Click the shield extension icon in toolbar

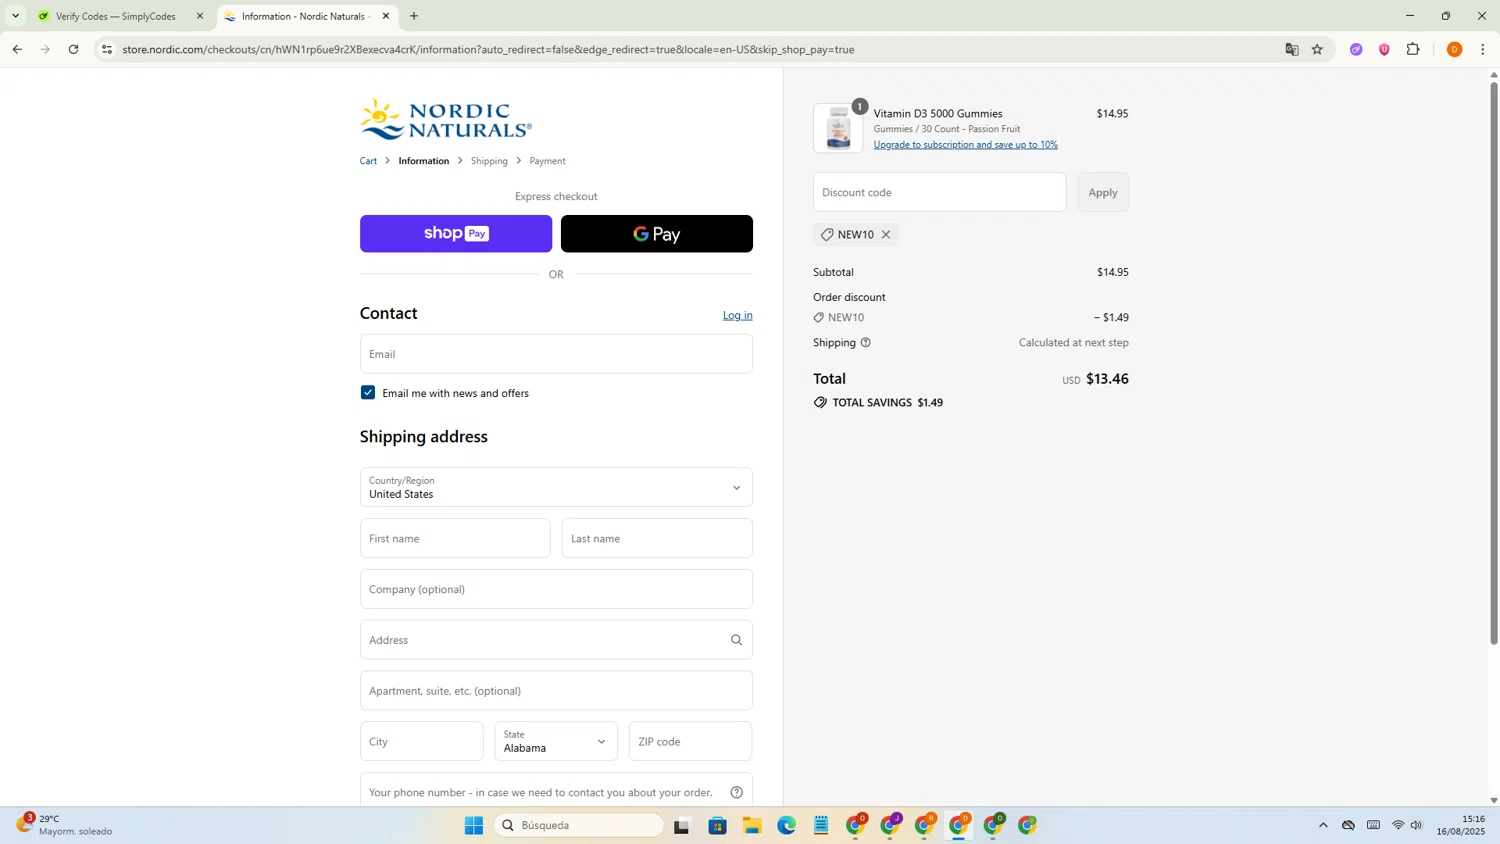tap(1384, 49)
